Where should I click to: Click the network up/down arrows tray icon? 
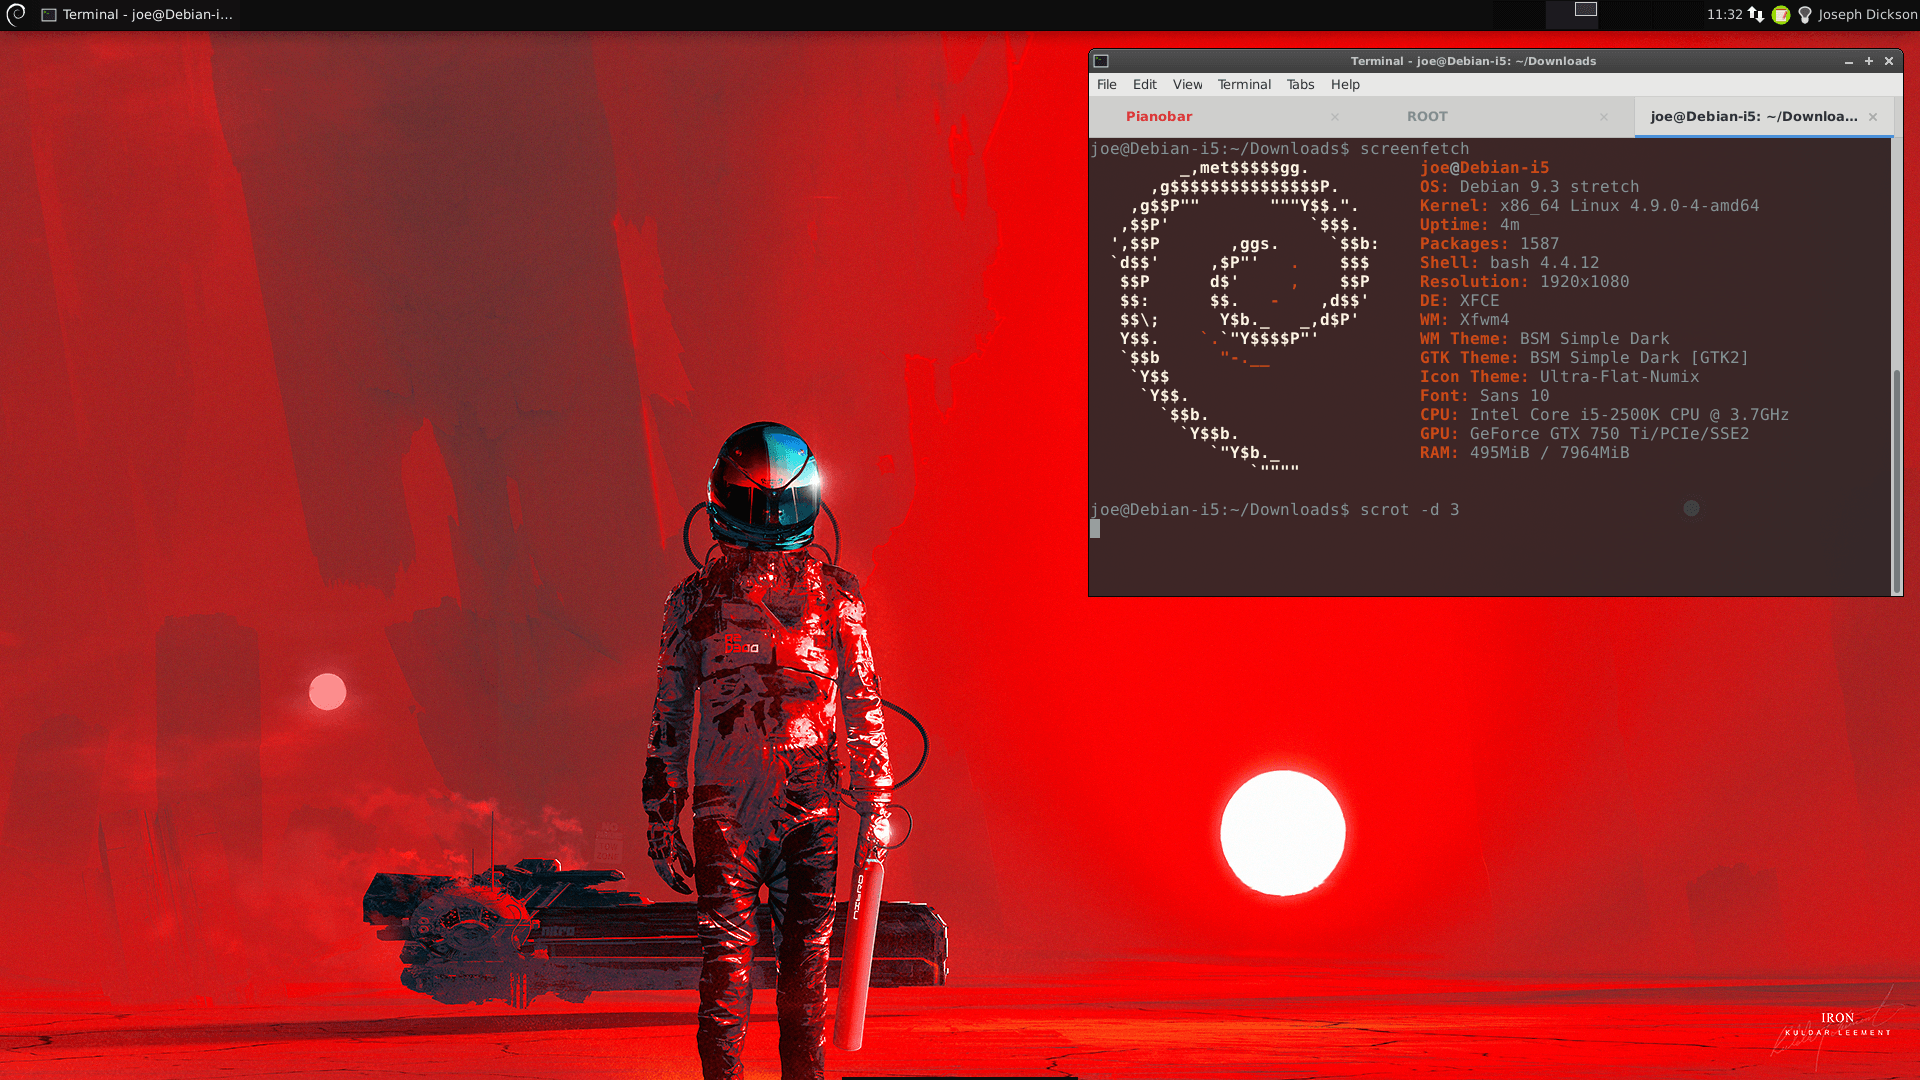(x=1756, y=14)
